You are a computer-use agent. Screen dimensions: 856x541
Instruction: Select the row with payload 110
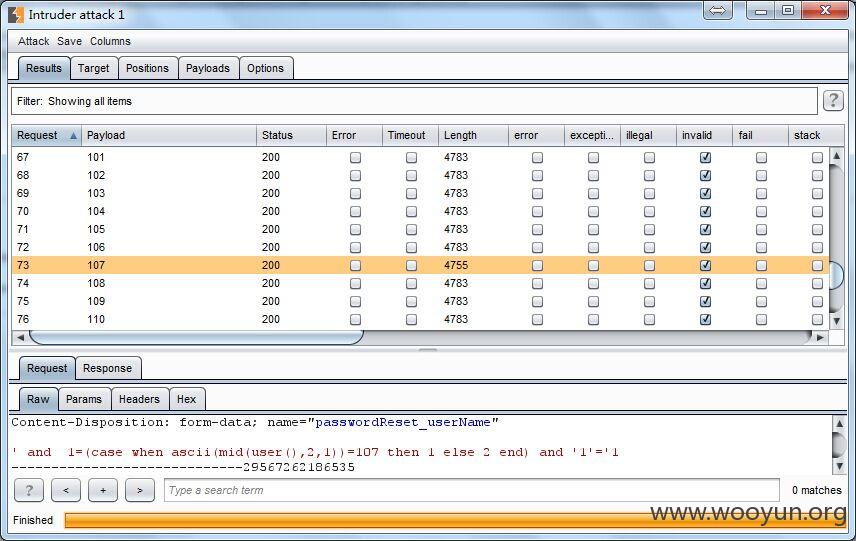click(420, 319)
